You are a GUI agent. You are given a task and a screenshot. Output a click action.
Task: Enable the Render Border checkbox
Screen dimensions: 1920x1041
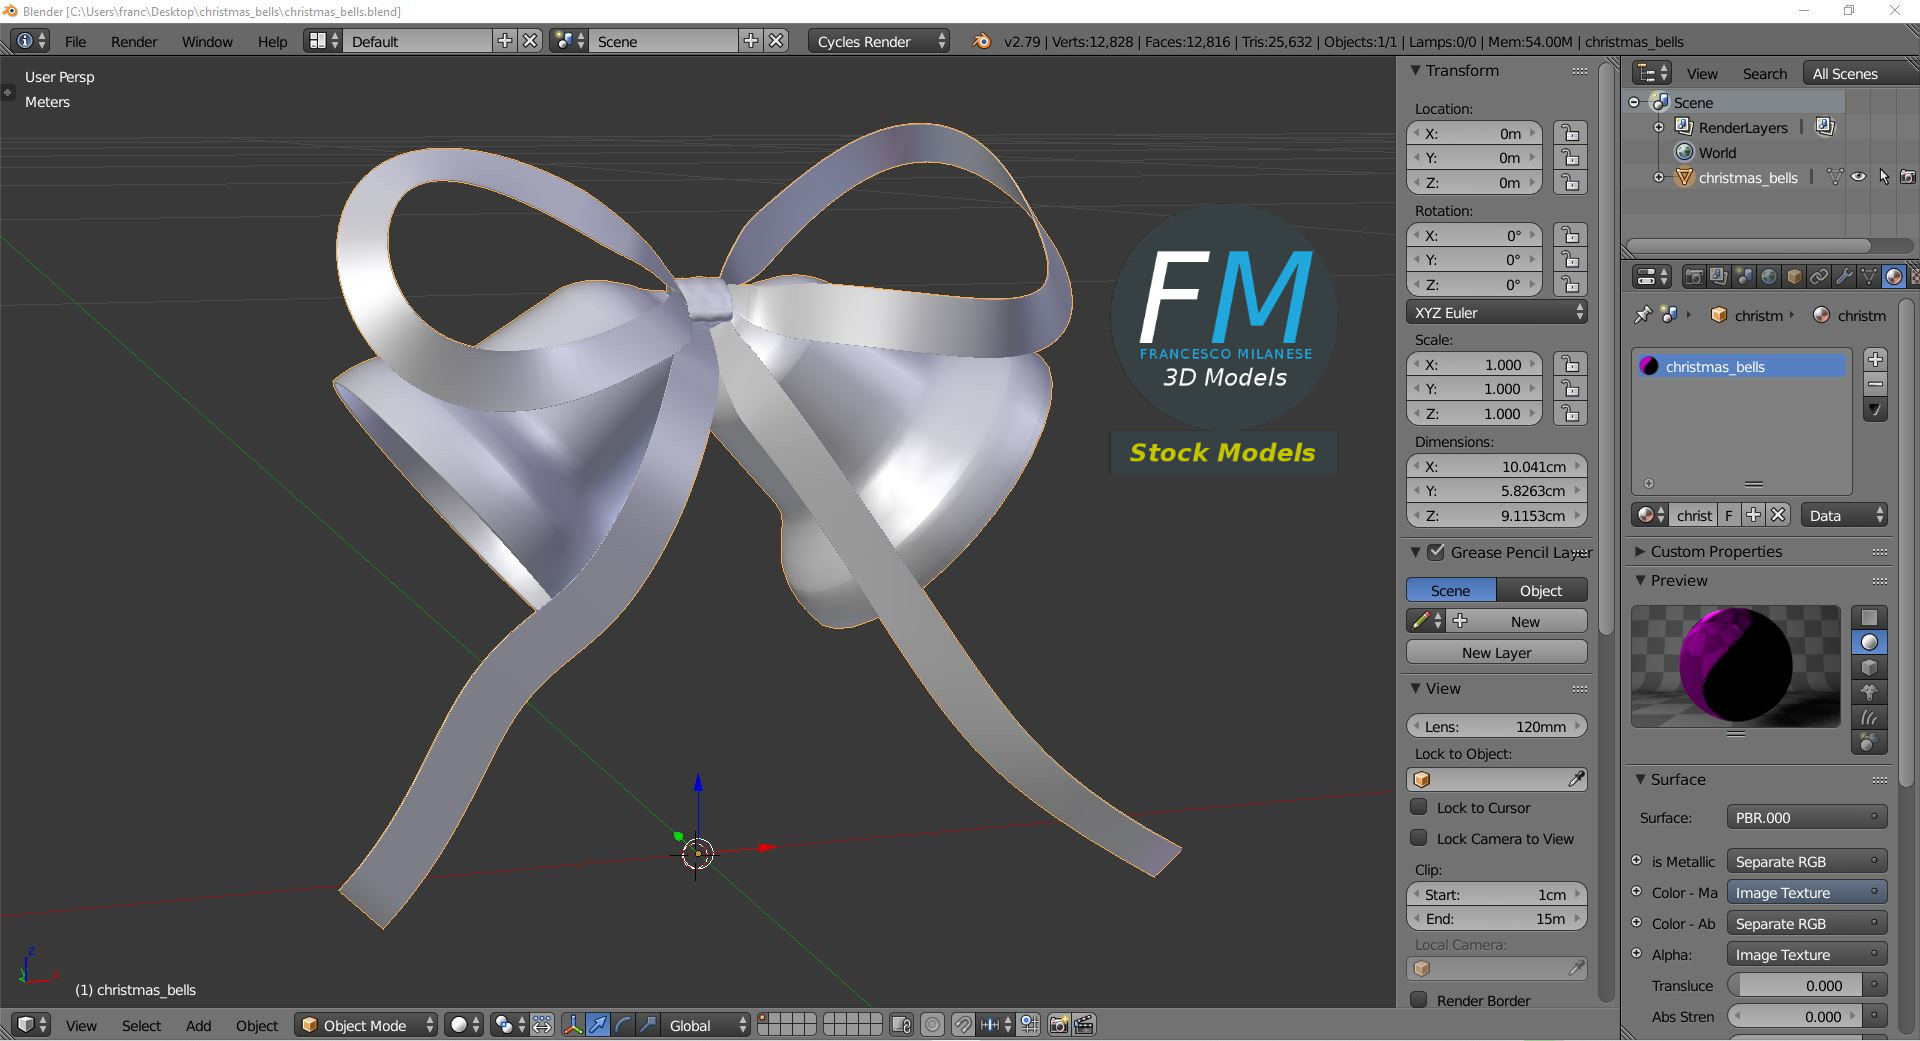coord(1419,1000)
